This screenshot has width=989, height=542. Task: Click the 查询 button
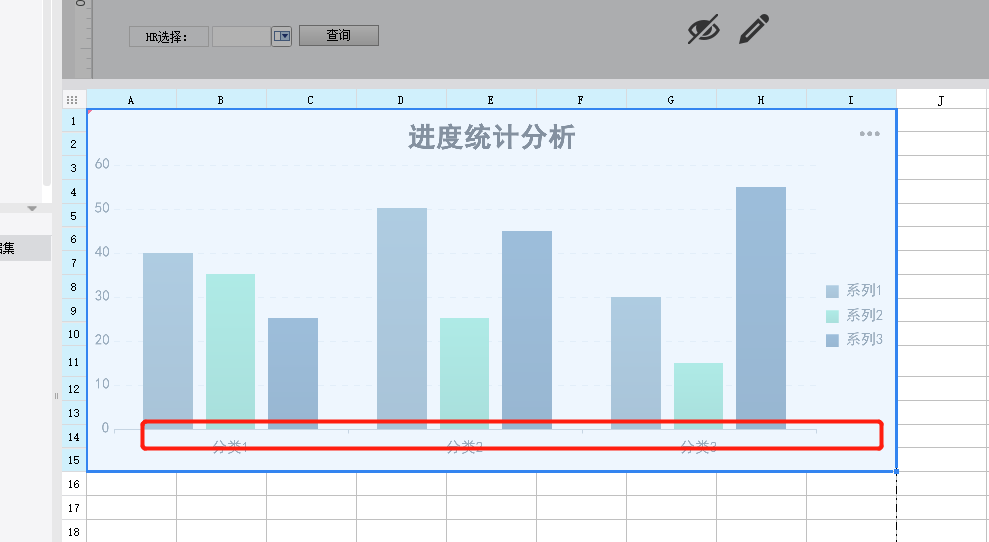(339, 35)
